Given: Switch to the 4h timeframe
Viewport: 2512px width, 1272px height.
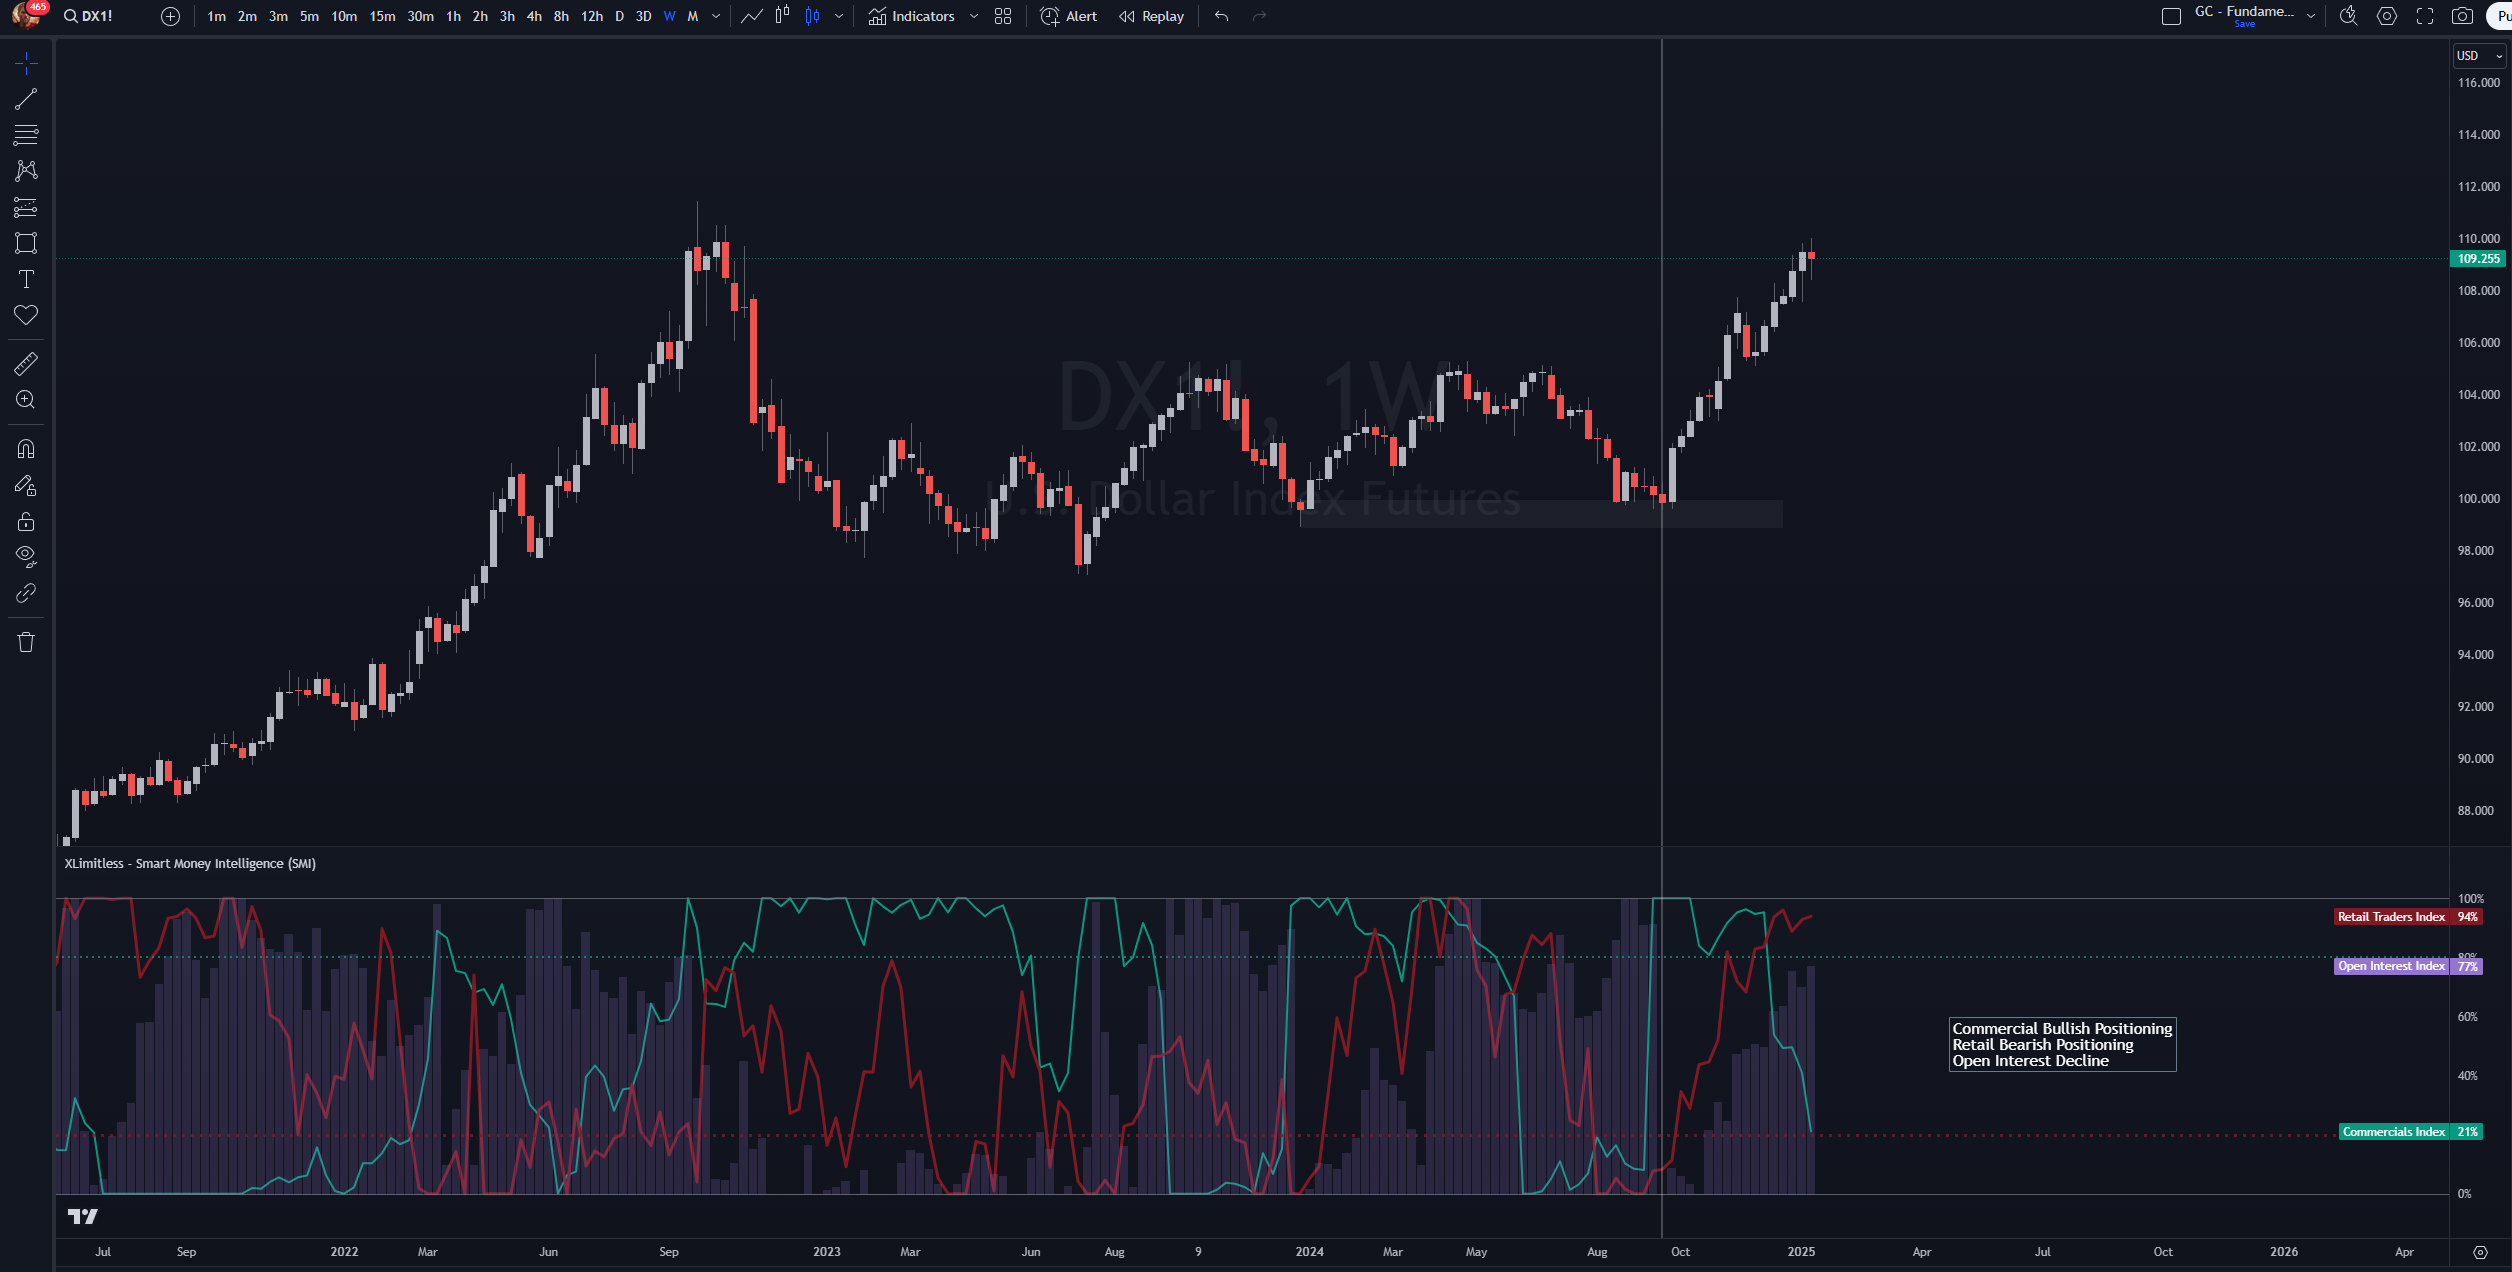Looking at the screenshot, I should pos(534,16).
